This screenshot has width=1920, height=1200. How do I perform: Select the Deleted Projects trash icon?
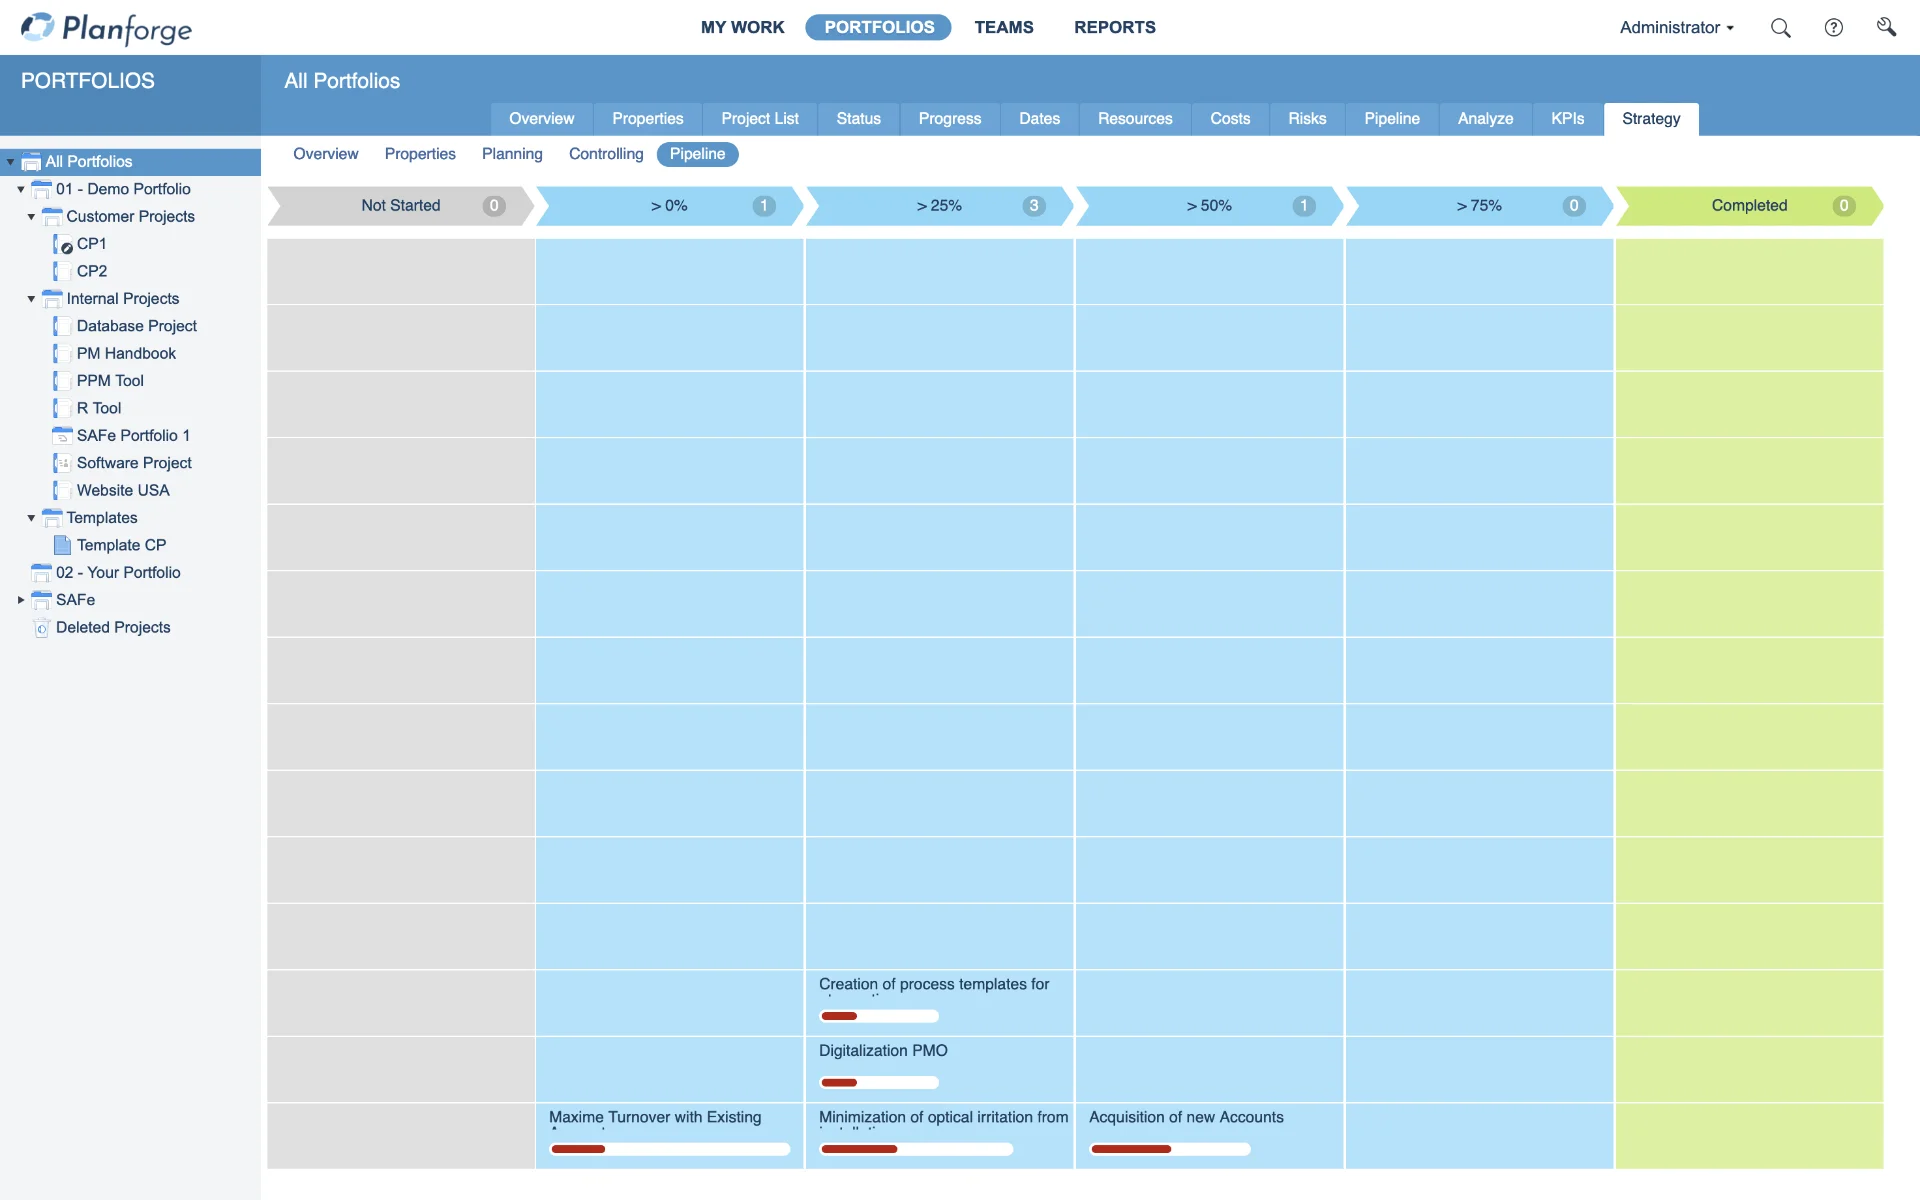coord(42,628)
